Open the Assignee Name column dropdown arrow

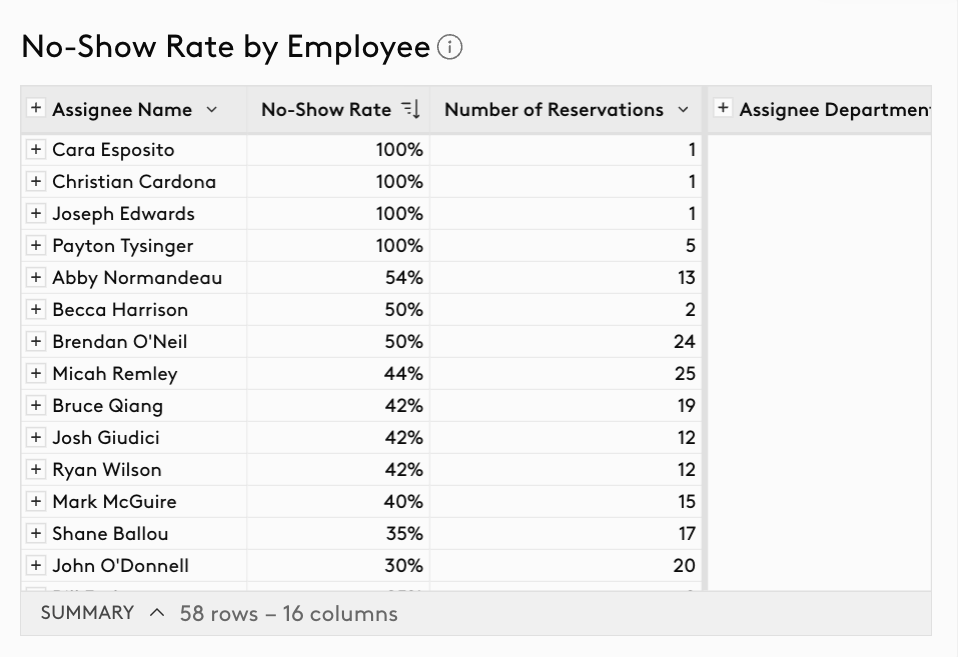click(x=211, y=110)
